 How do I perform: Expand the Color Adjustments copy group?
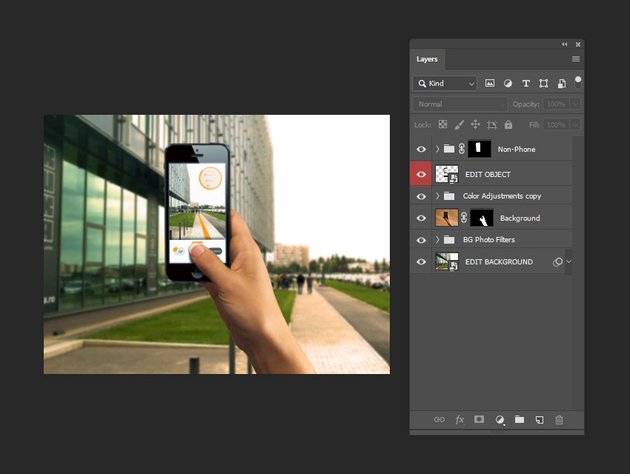click(x=438, y=196)
